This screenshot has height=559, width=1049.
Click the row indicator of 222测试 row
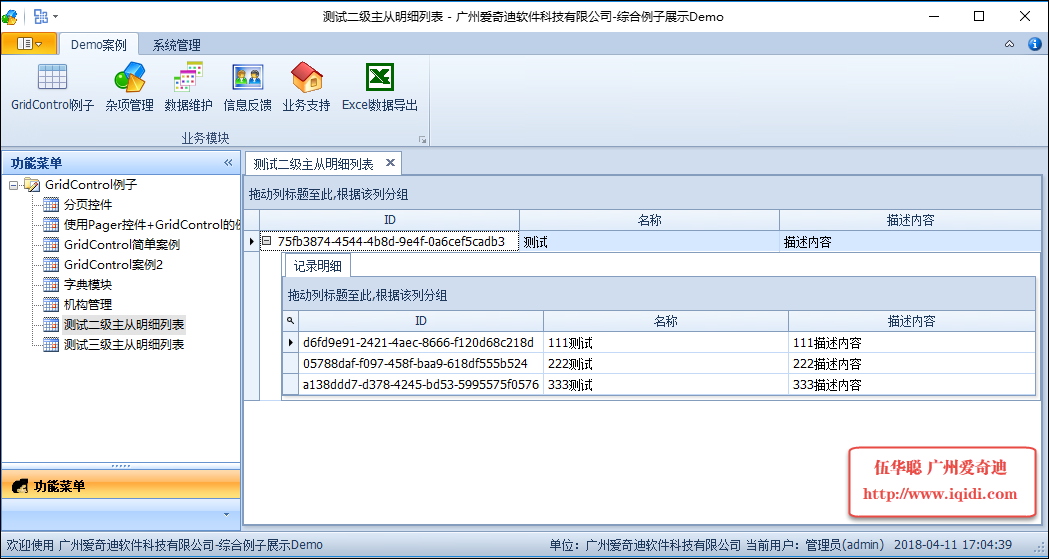[290, 364]
